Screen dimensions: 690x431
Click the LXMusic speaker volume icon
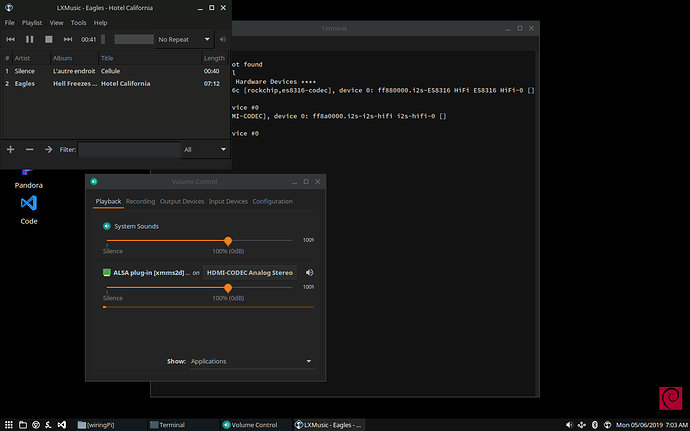[x=223, y=39]
